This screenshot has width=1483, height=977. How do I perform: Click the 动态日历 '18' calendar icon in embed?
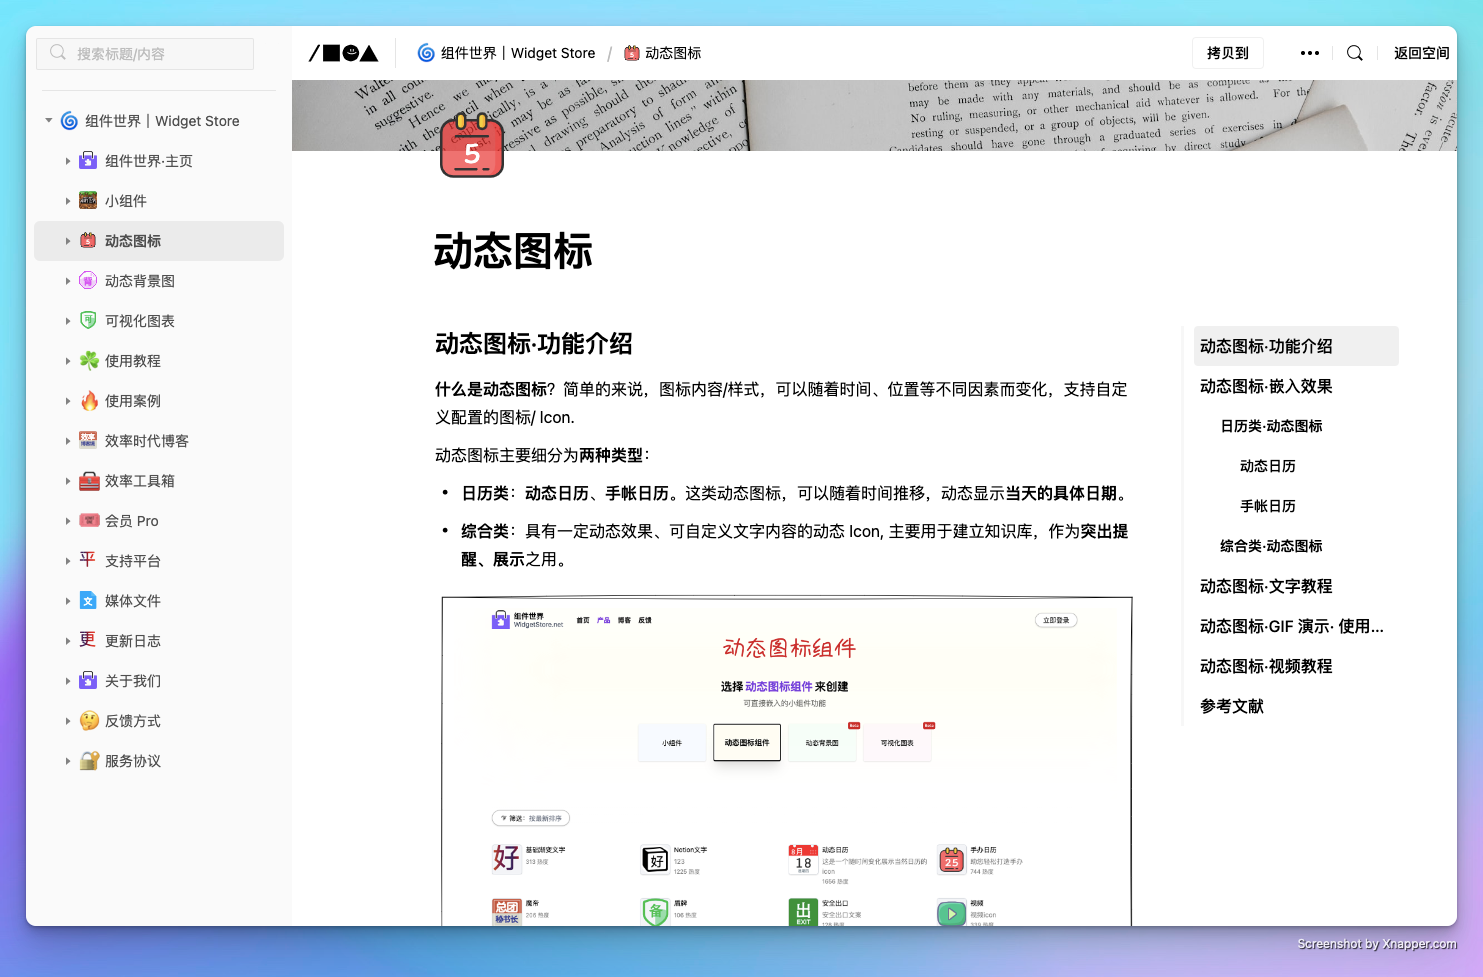pos(803,860)
